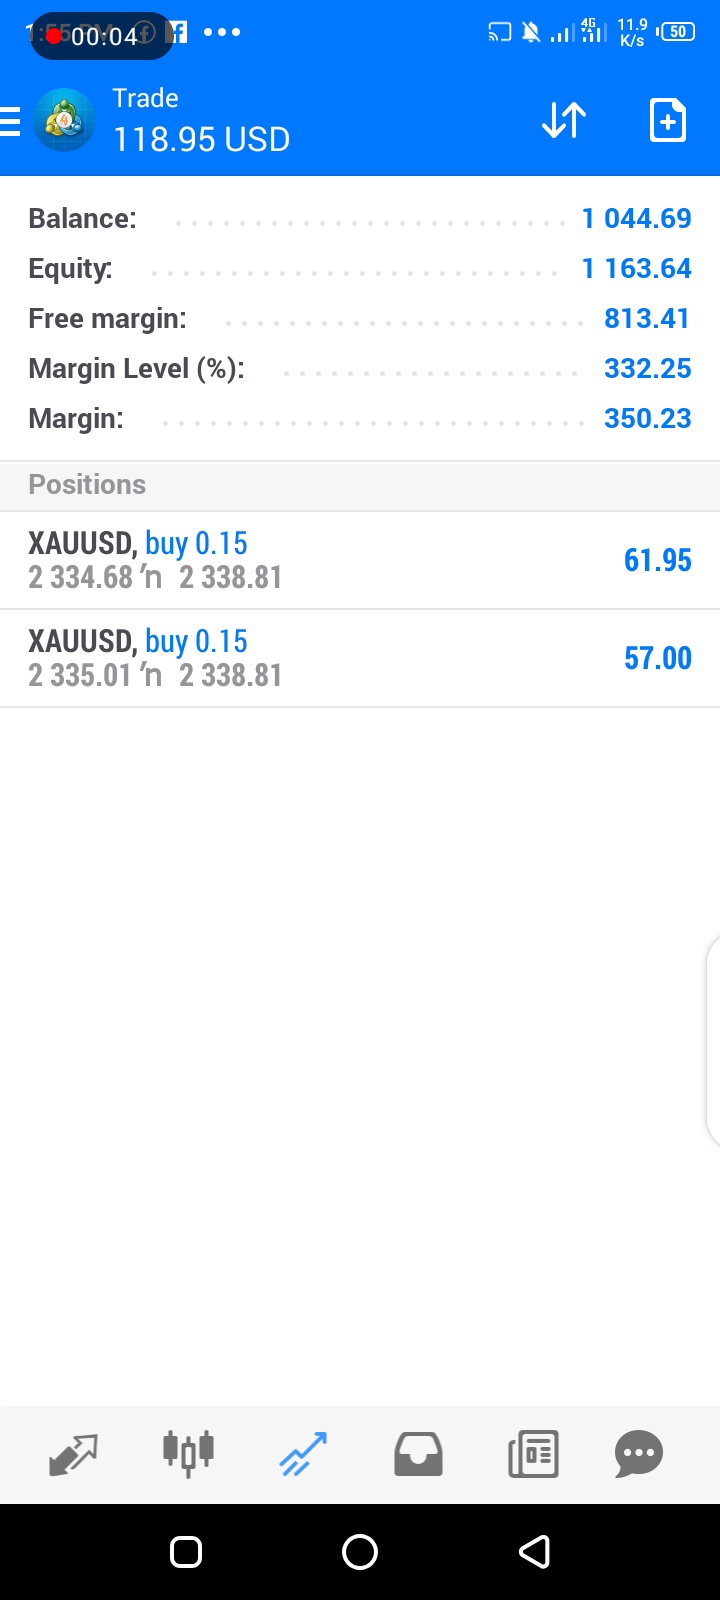This screenshot has width=720, height=1600.
Task: Tap the Margin Level (%) row
Action: (360, 369)
